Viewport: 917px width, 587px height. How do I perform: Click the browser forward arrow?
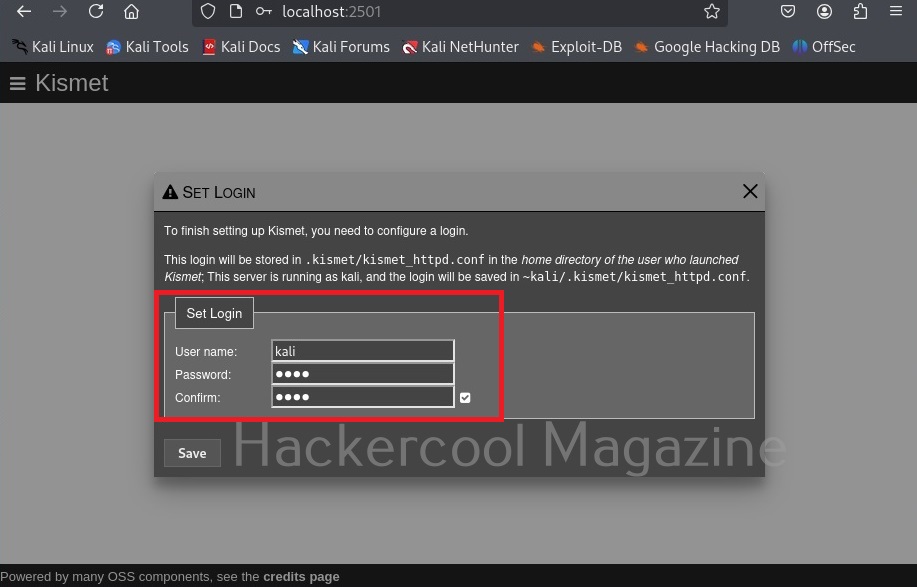tap(60, 11)
